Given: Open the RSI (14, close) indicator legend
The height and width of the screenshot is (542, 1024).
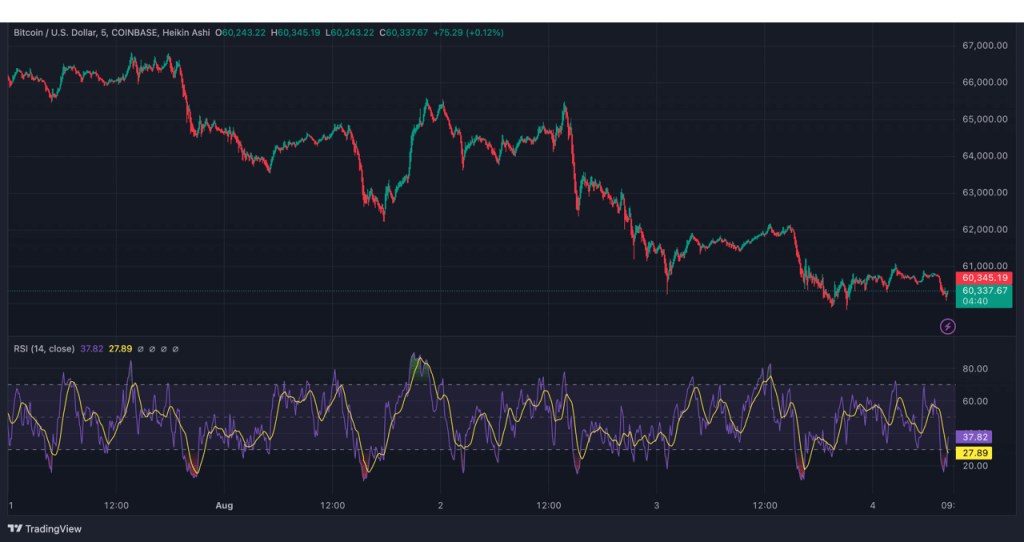Looking at the screenshot, I should (44, 349).
